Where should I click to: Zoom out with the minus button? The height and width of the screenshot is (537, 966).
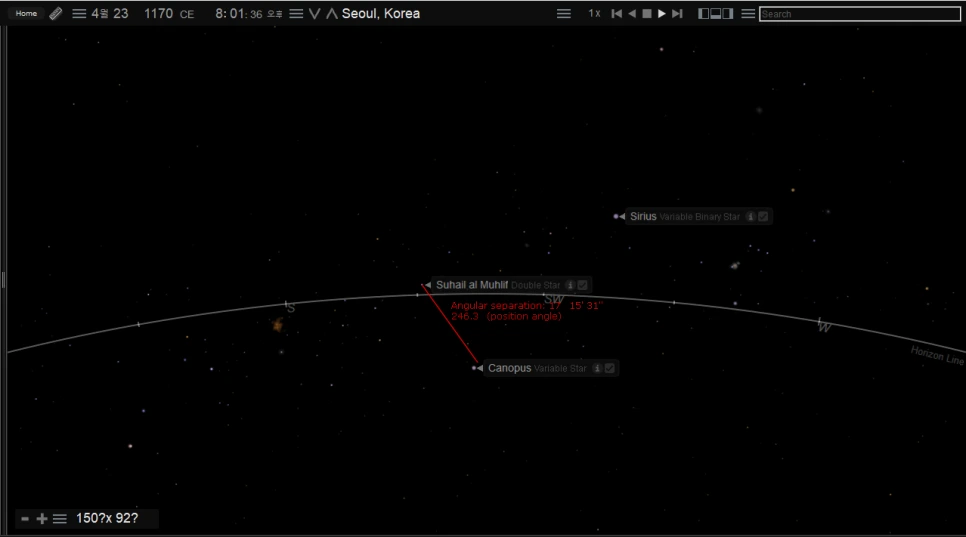25,519
